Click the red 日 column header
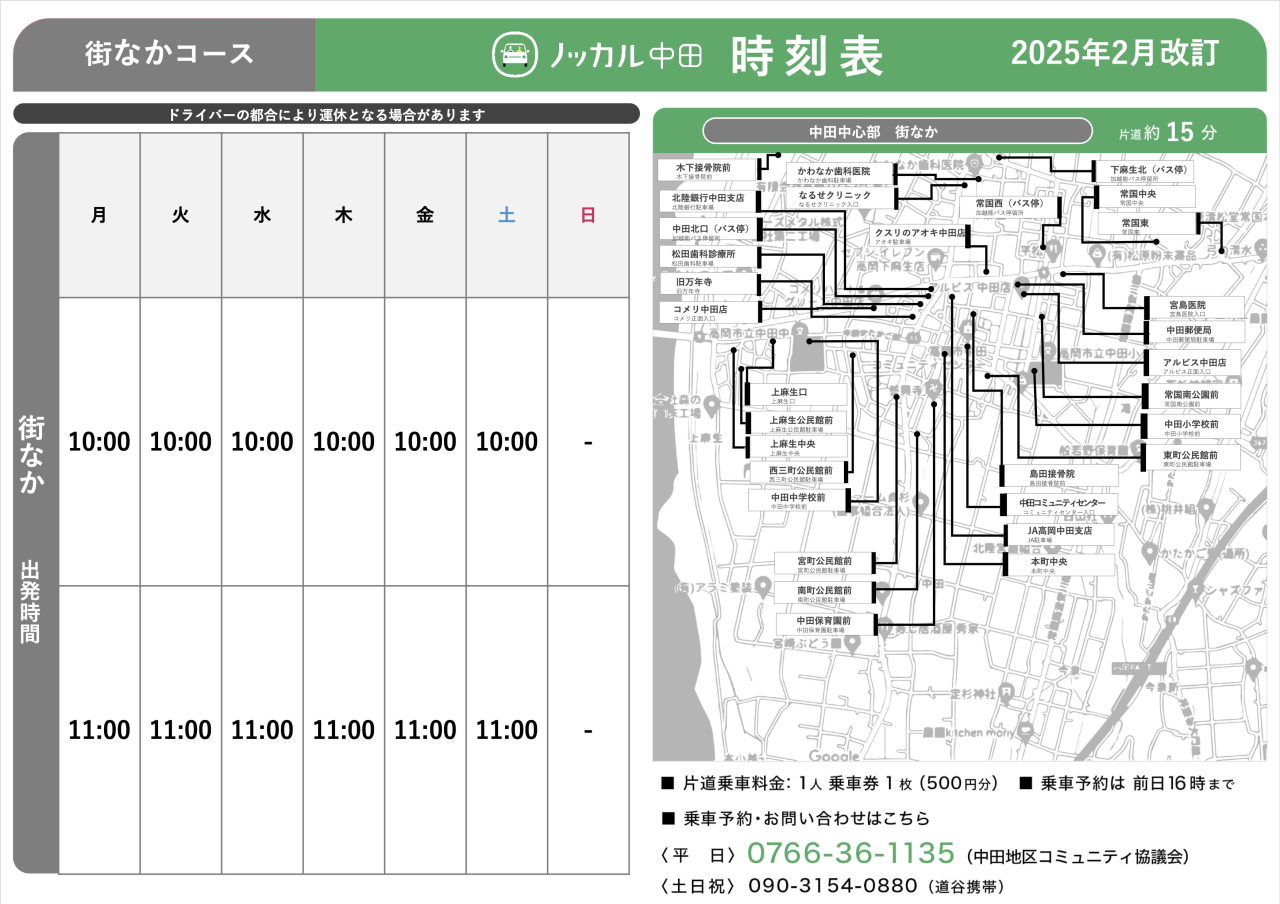Viewport: 1280px width, 904px height. pyautogui.click(x=588, y=215)
